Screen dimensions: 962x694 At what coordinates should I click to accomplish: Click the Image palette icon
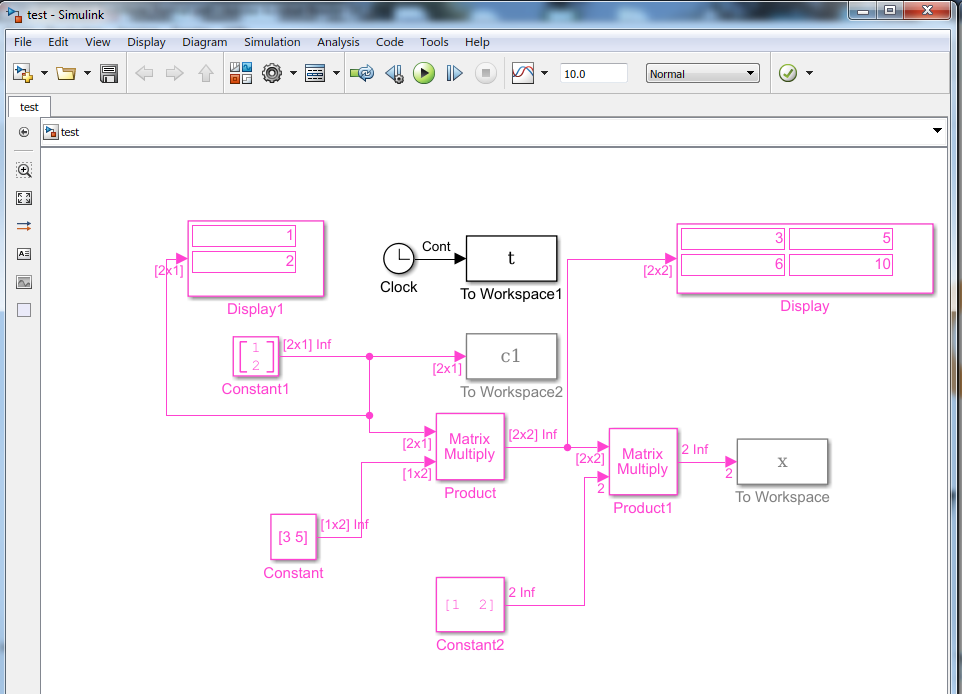pos(24,282)
